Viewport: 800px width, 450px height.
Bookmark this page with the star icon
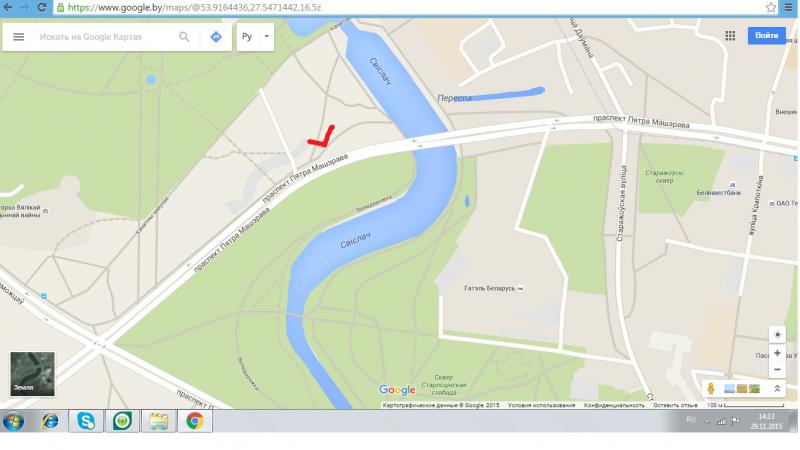tap(770, 8)
